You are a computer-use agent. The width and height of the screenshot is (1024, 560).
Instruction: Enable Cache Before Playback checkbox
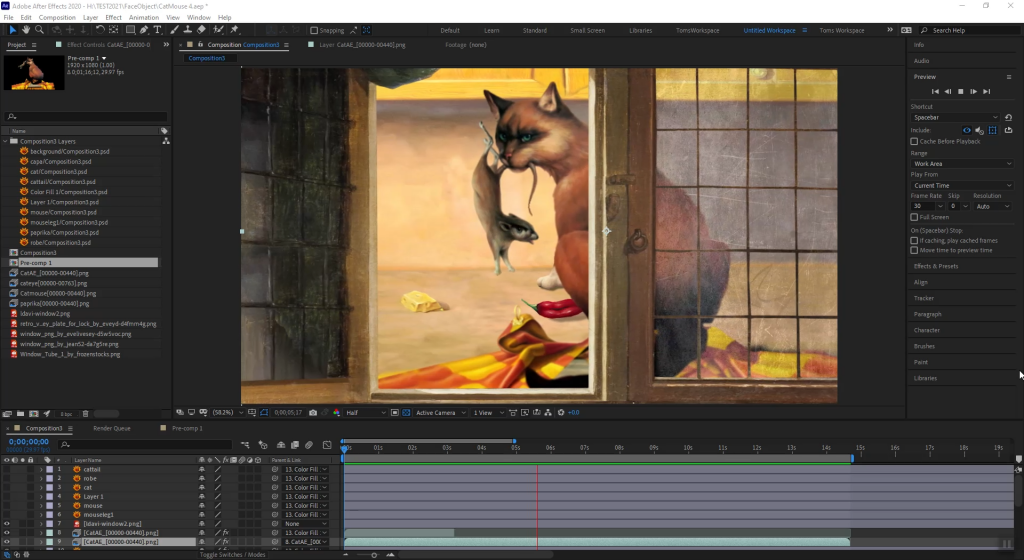point(914,141)
